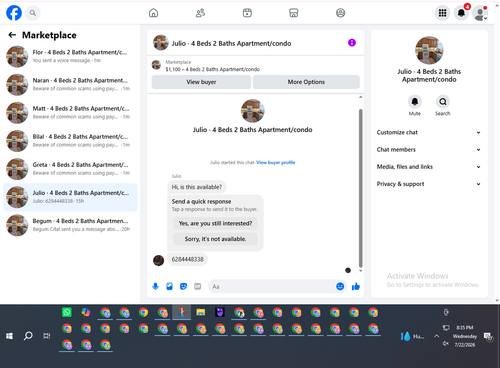This screenshot has height=368, width=500.
Task: Click the 6284448338 message bubble
Action: click(x=187, y=259)
